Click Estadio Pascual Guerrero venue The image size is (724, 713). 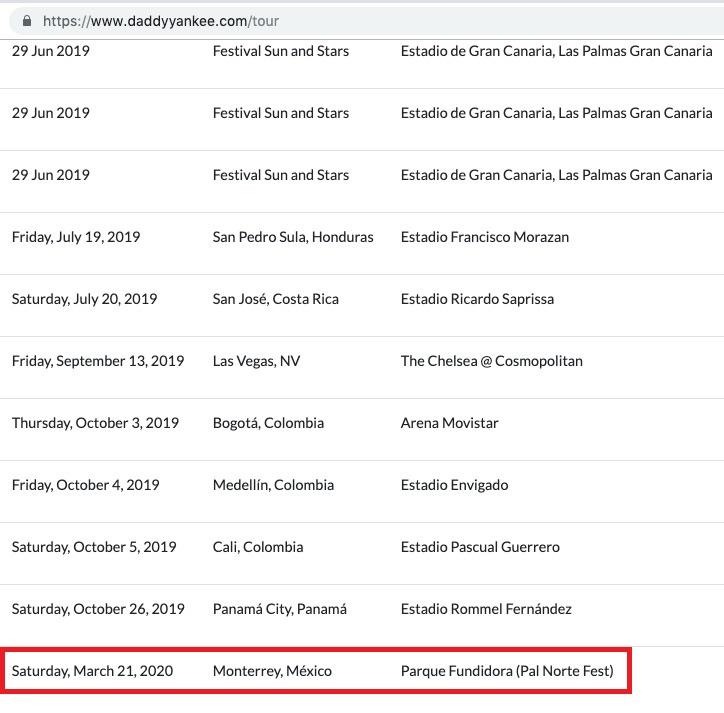(480, 547)
